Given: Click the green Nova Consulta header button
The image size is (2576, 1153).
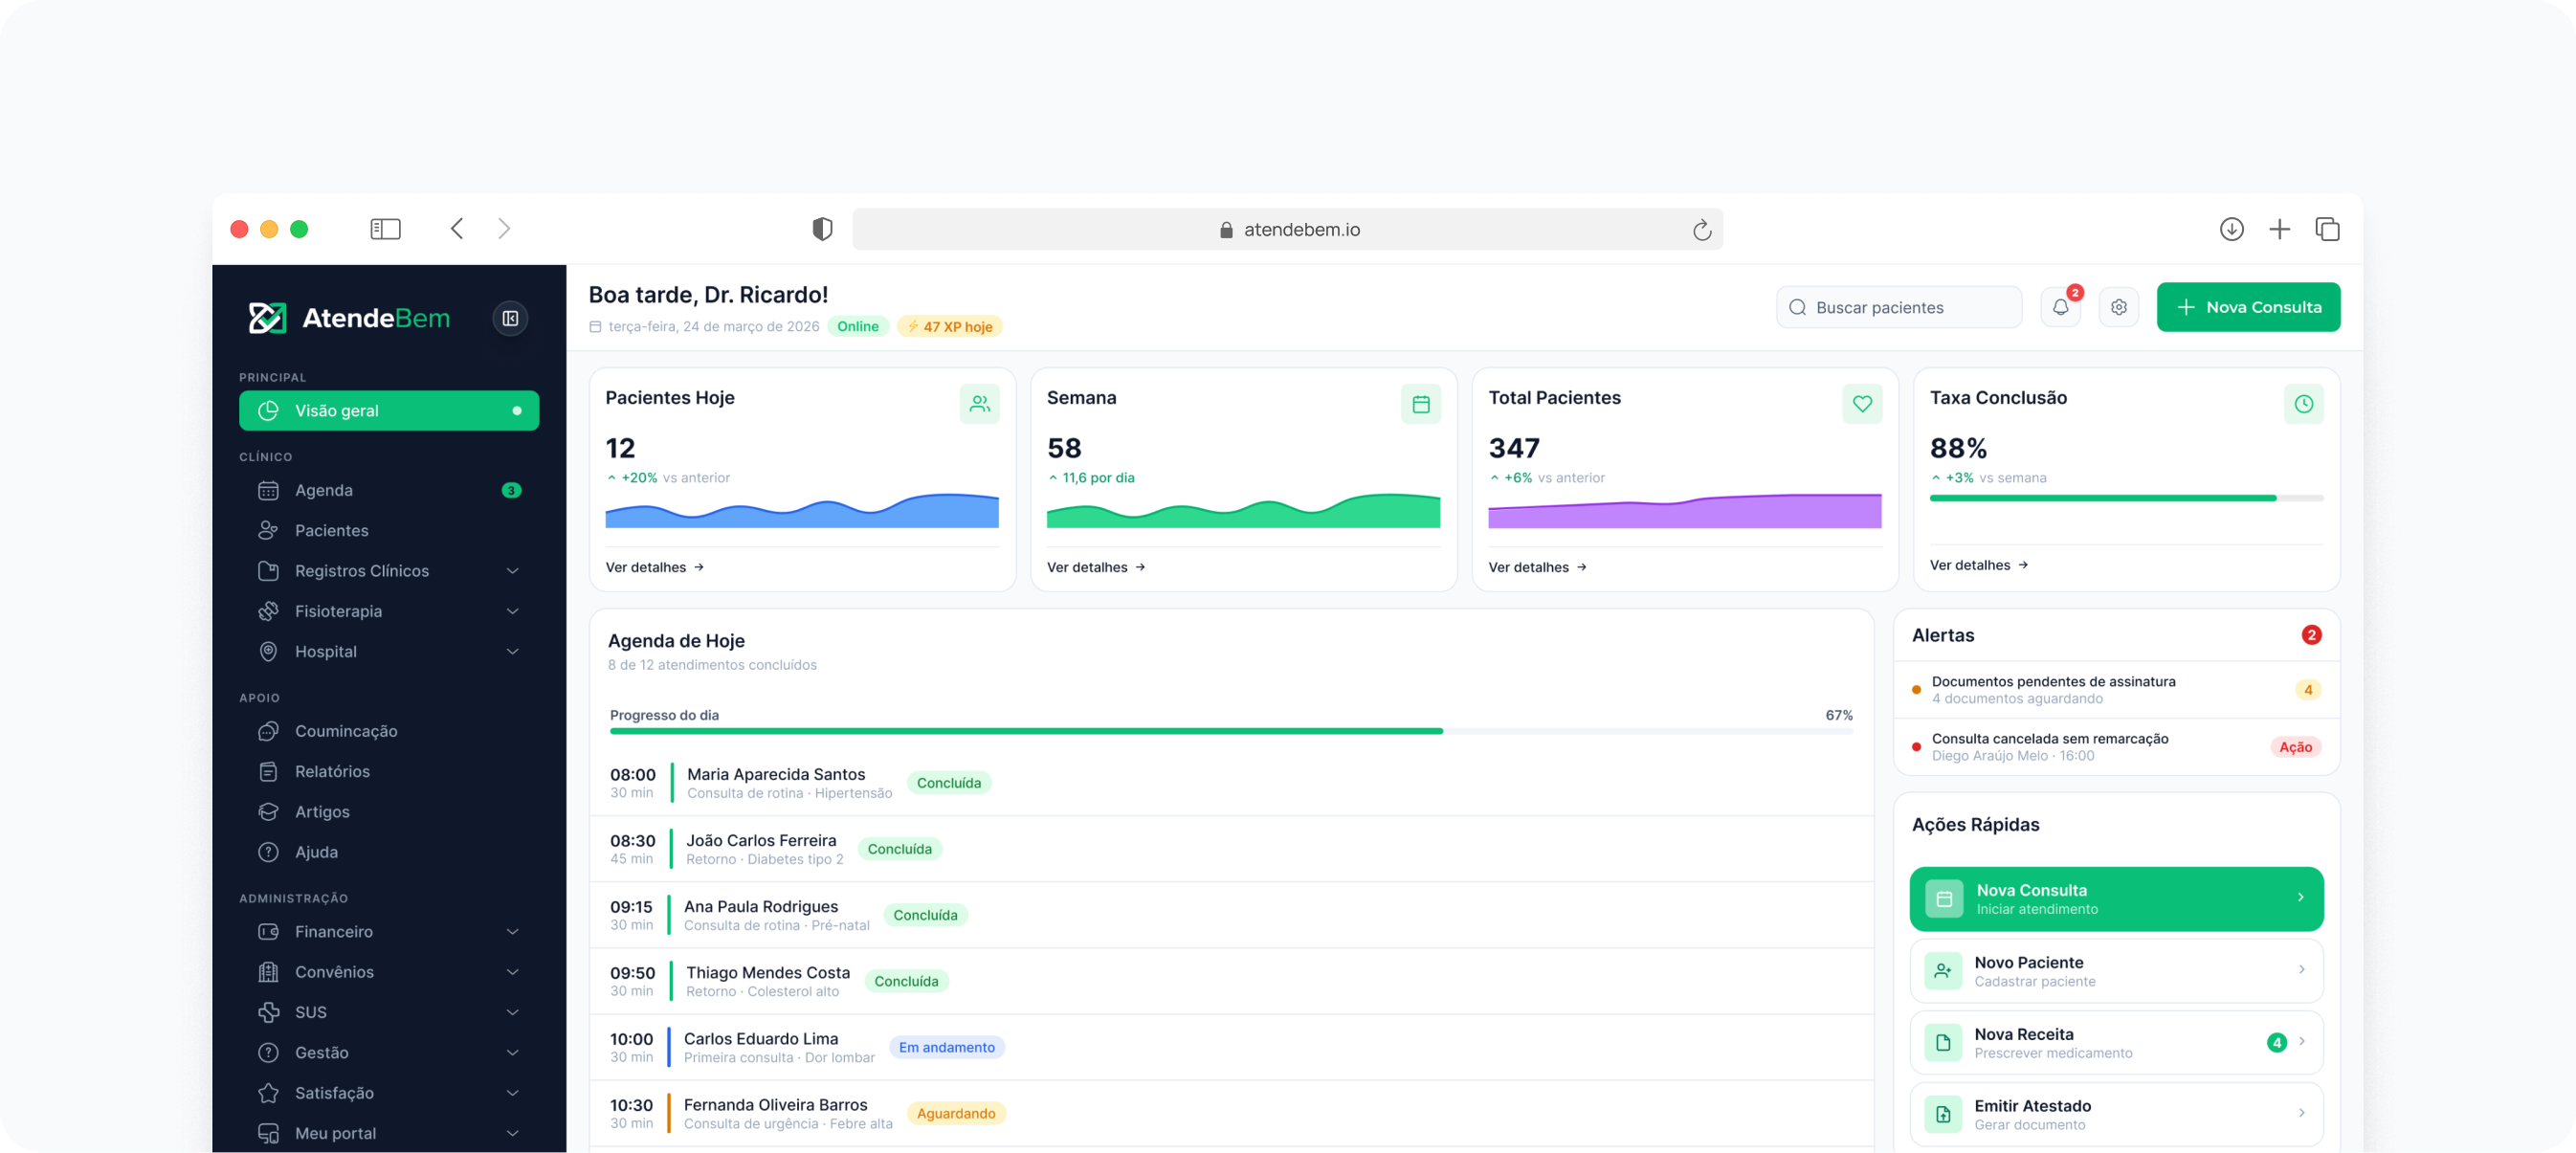Looking at the screenshot, I should click(x=2247, y=307).
